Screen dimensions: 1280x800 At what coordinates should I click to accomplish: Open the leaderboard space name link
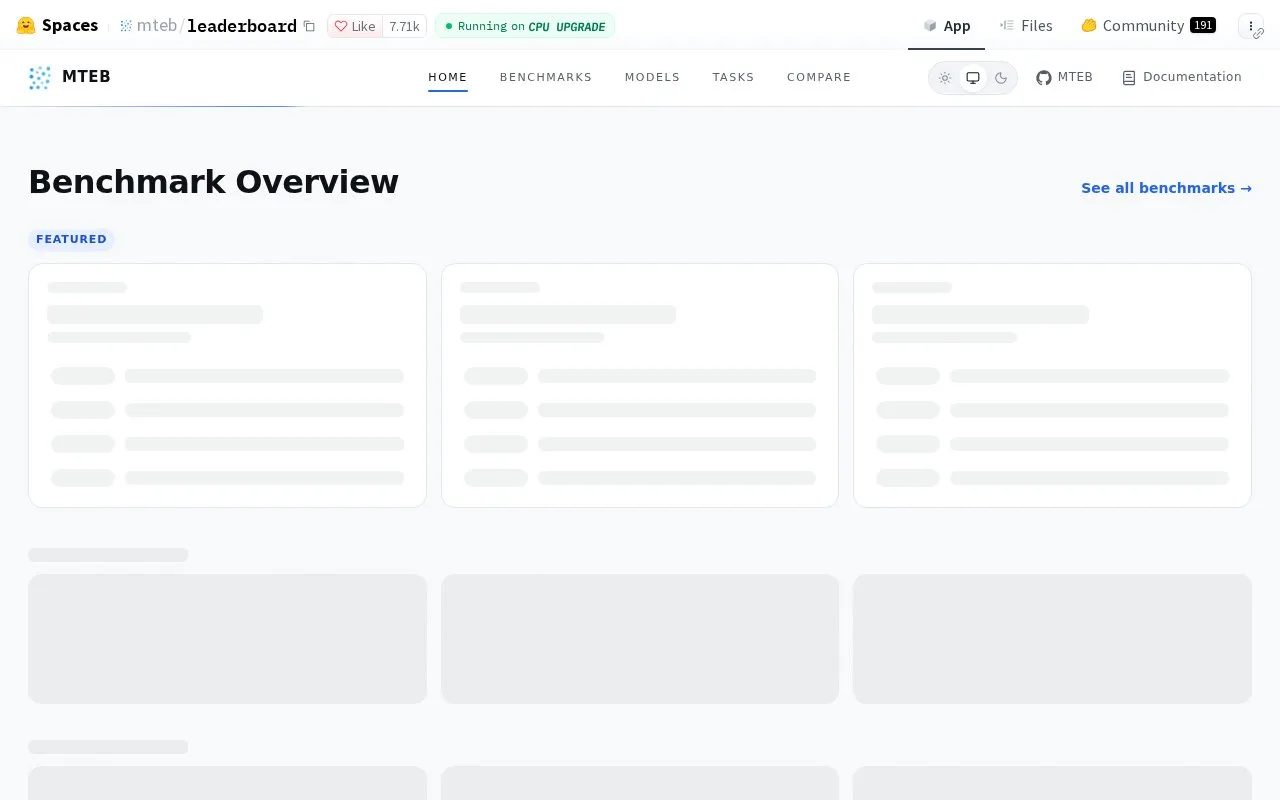[242, 26]
